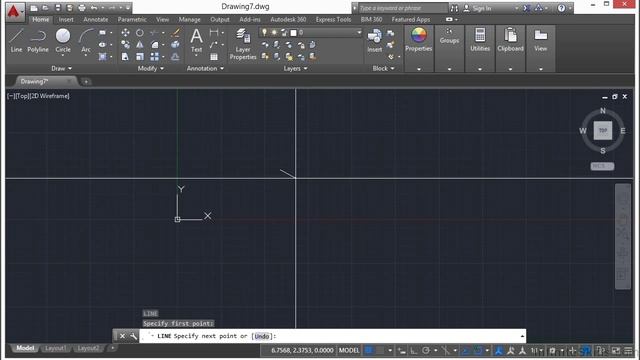The height and width of the screenshot is (360, 640).
Task: Toggle ortho mode in status bar
Action: point(413,350)
